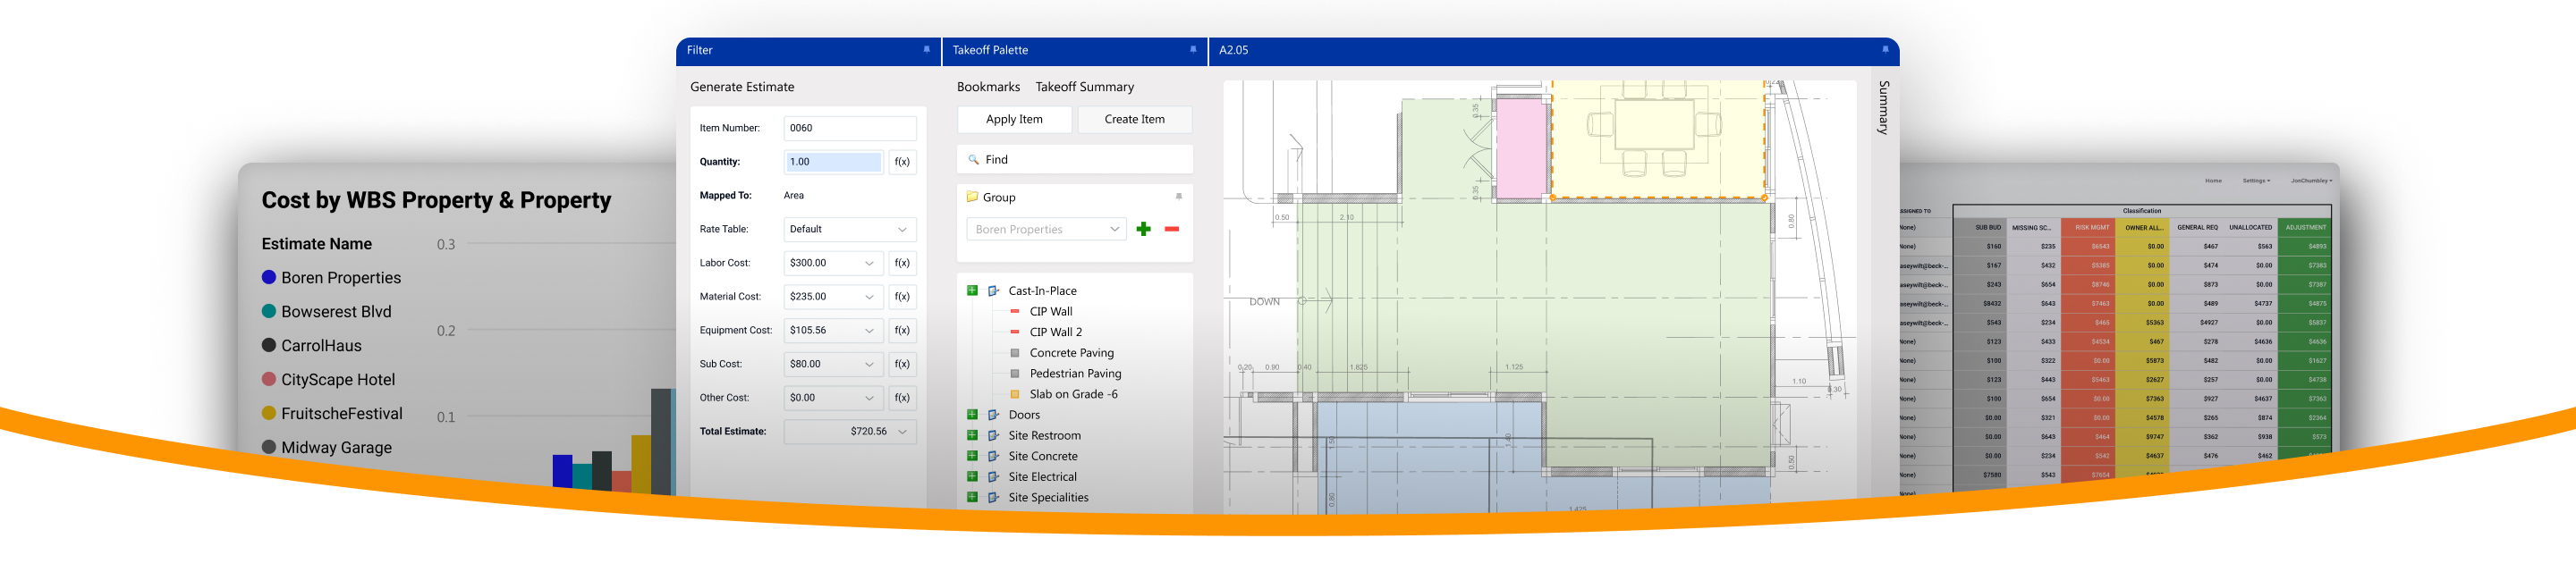
Task: Click the Find search field
Action: pos(1075,160)
